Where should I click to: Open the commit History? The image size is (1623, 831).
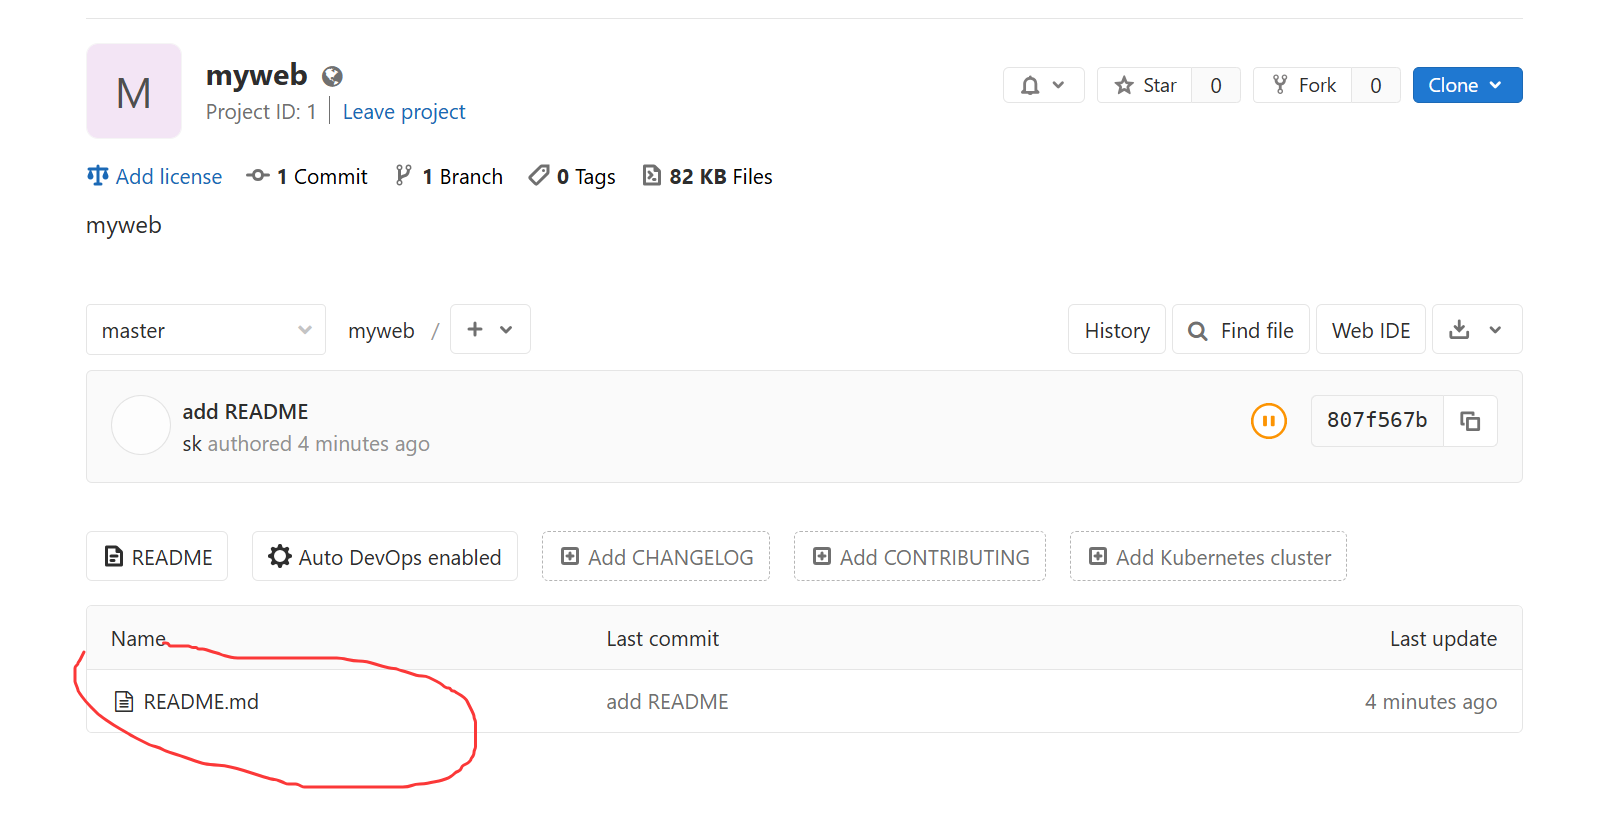click(1116, 330)
